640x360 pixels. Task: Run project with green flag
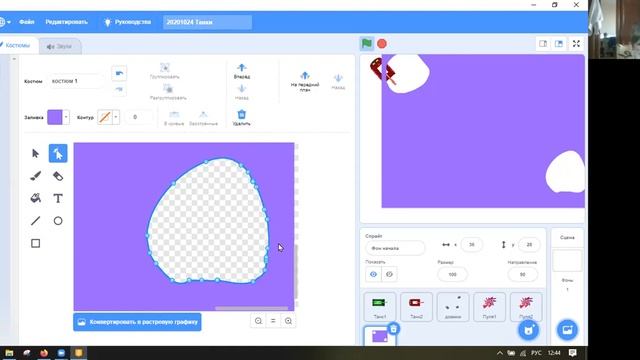pos(367,43)
